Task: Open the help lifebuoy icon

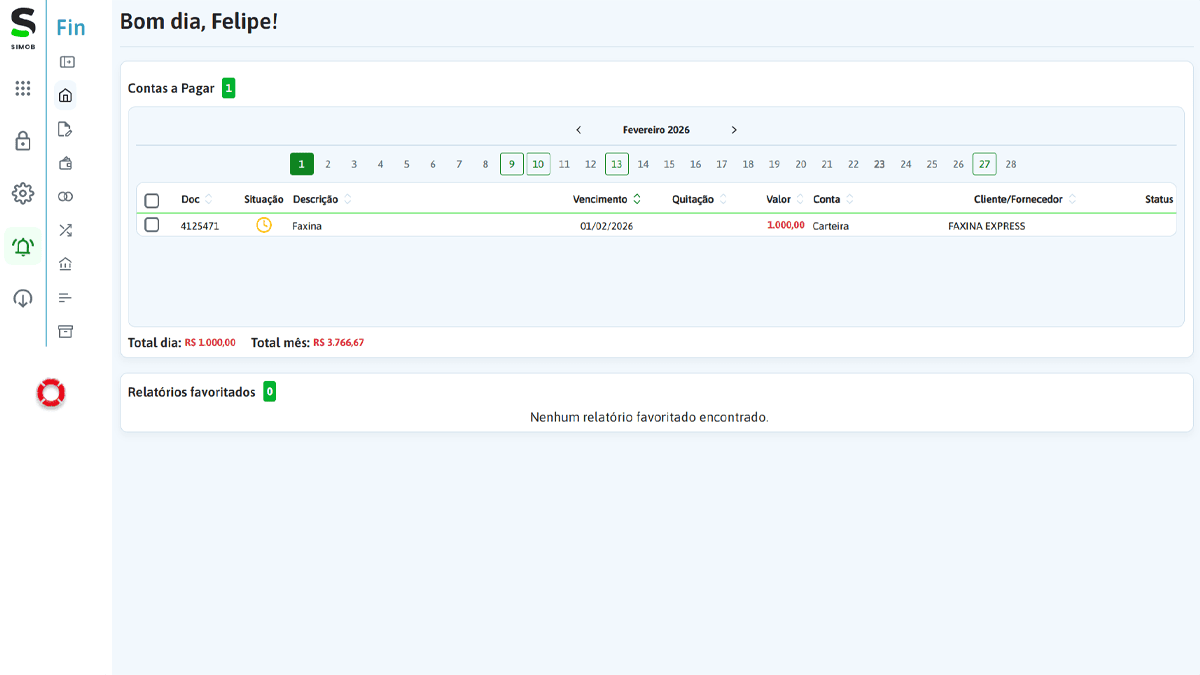Action: [x=50, y=393]
